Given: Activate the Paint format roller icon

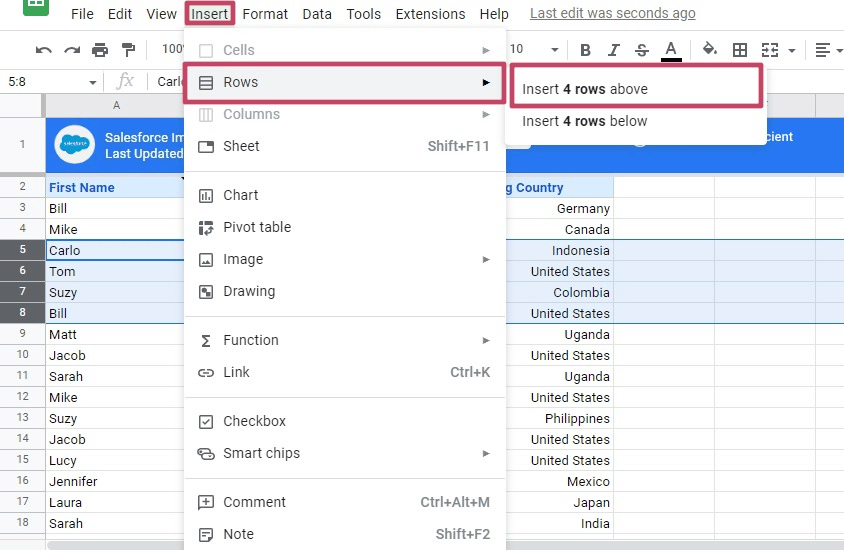Looking at the screenshot, I should click(x=128, y=50).
